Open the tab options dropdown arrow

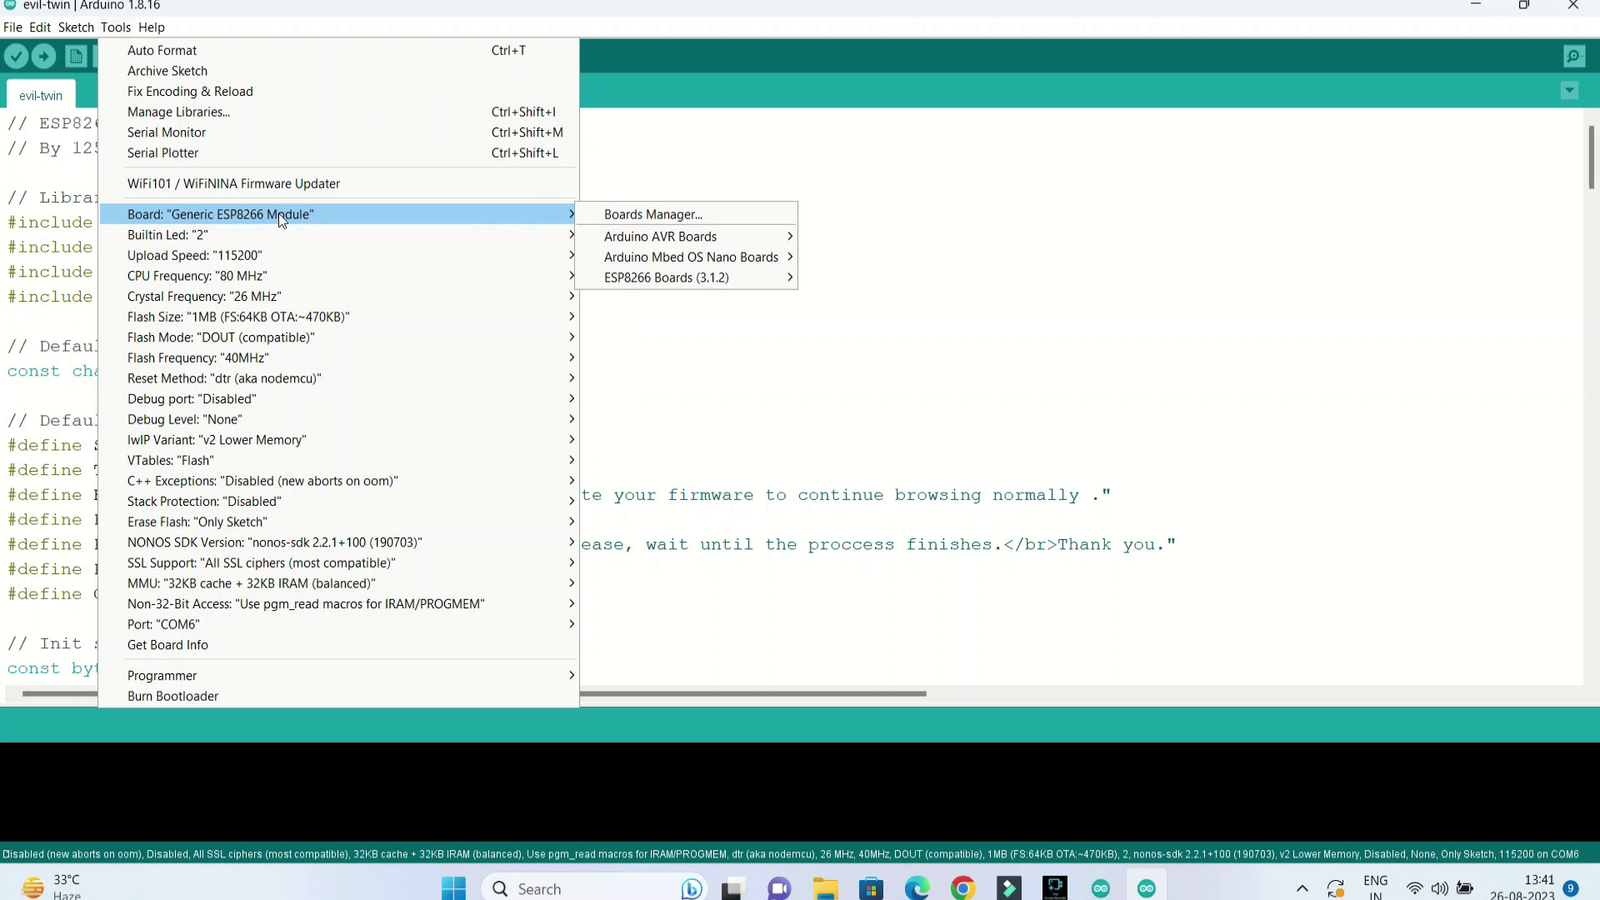coord(1569,91)
